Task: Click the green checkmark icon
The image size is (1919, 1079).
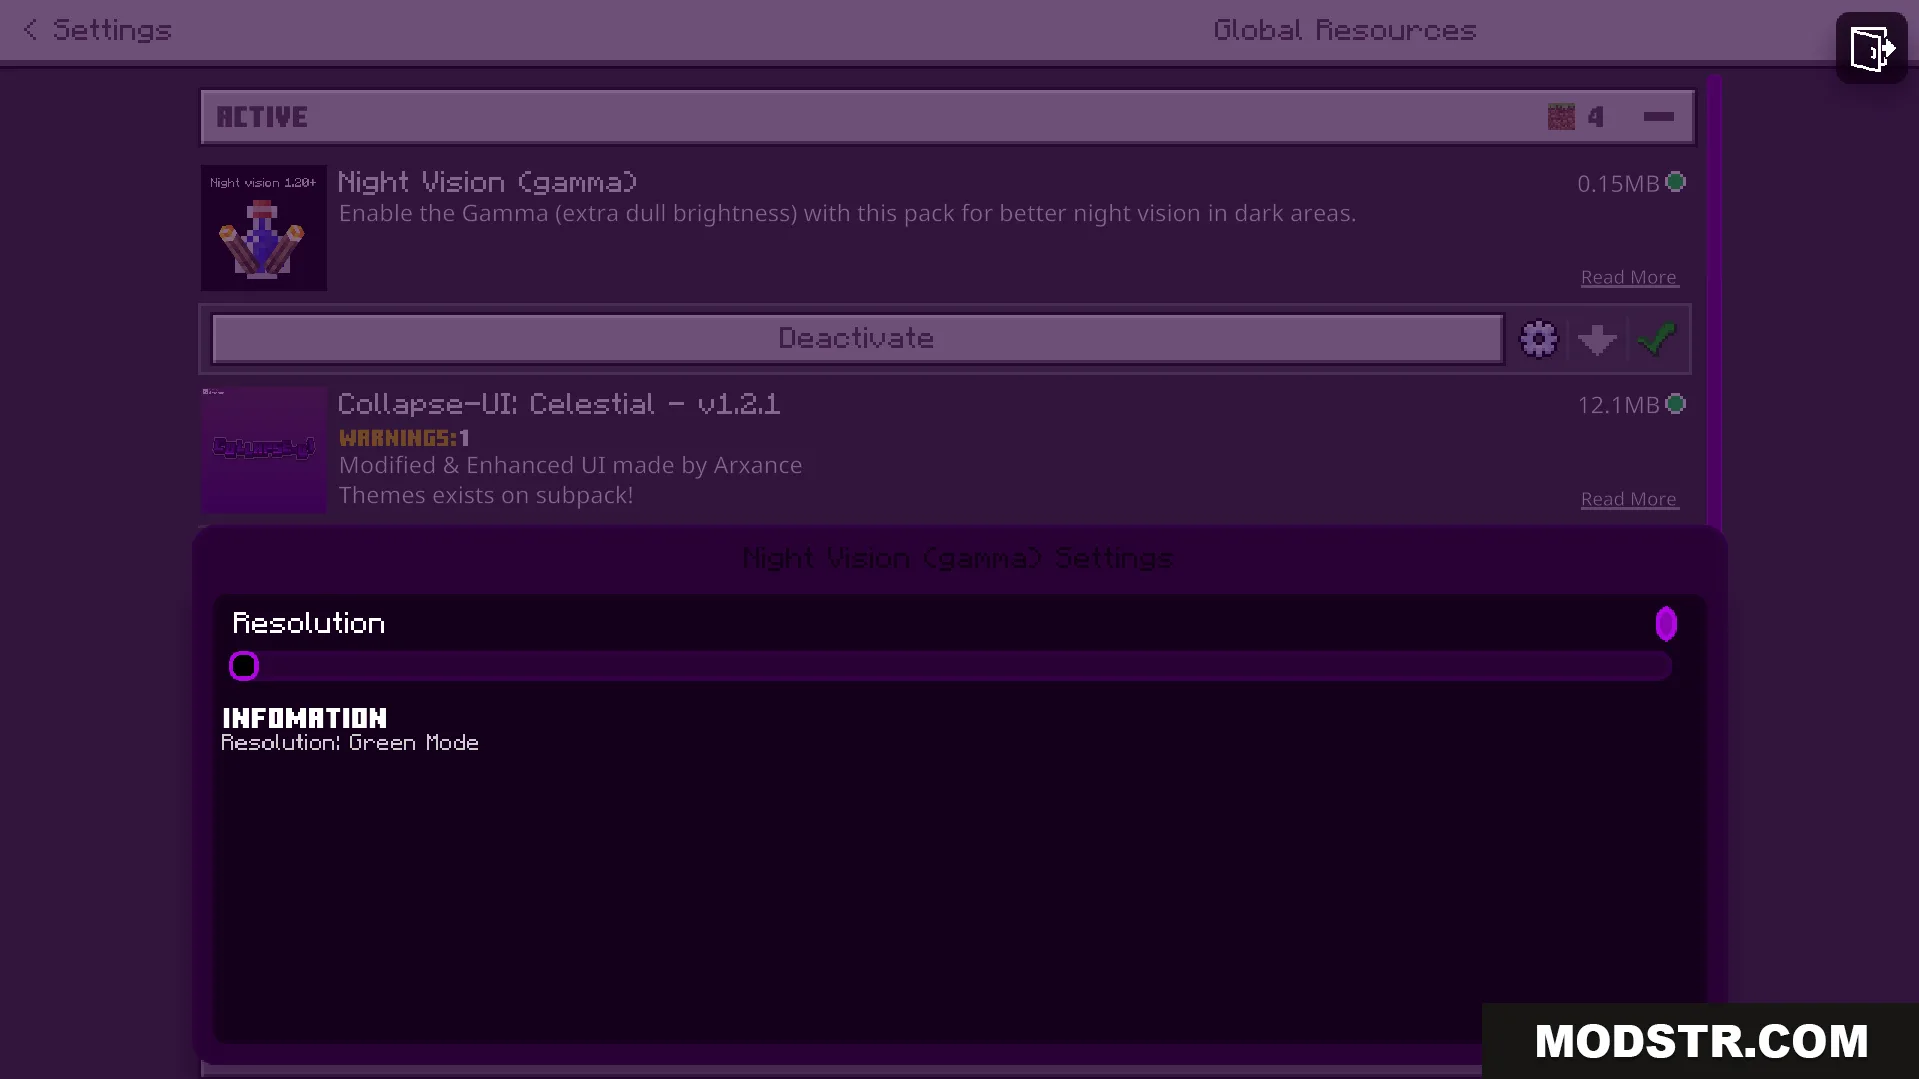Action: 1656,339
